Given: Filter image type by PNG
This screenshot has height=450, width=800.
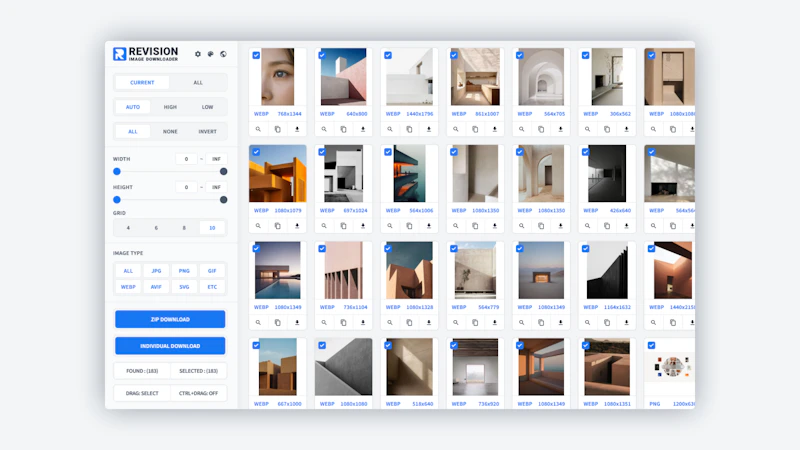Looking at the screenshot, I should pos(184,271).
